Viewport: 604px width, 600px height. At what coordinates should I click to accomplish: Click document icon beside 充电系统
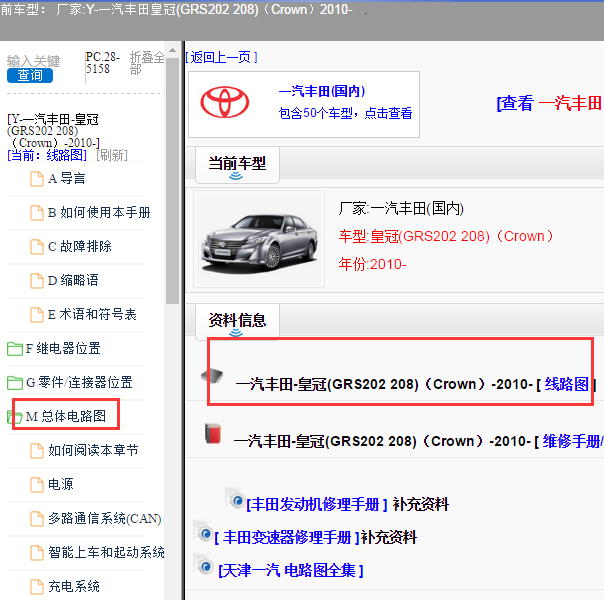coord(37,586)
